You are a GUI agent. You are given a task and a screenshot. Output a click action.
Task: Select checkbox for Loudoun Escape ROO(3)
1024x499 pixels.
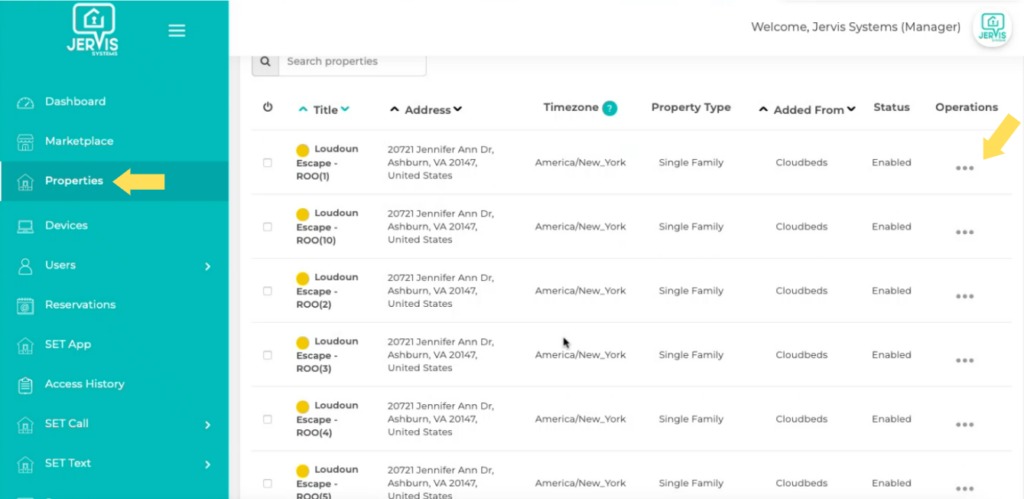click(267, 355)
